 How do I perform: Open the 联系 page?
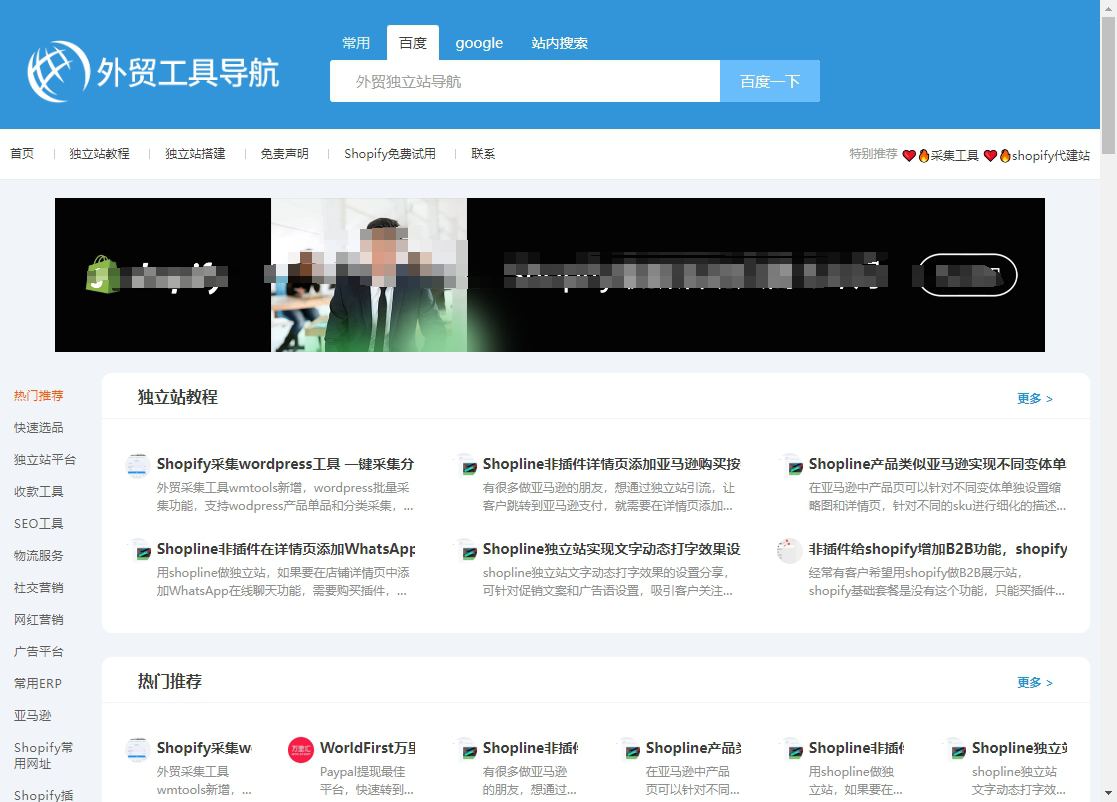[x=483, y=153]
